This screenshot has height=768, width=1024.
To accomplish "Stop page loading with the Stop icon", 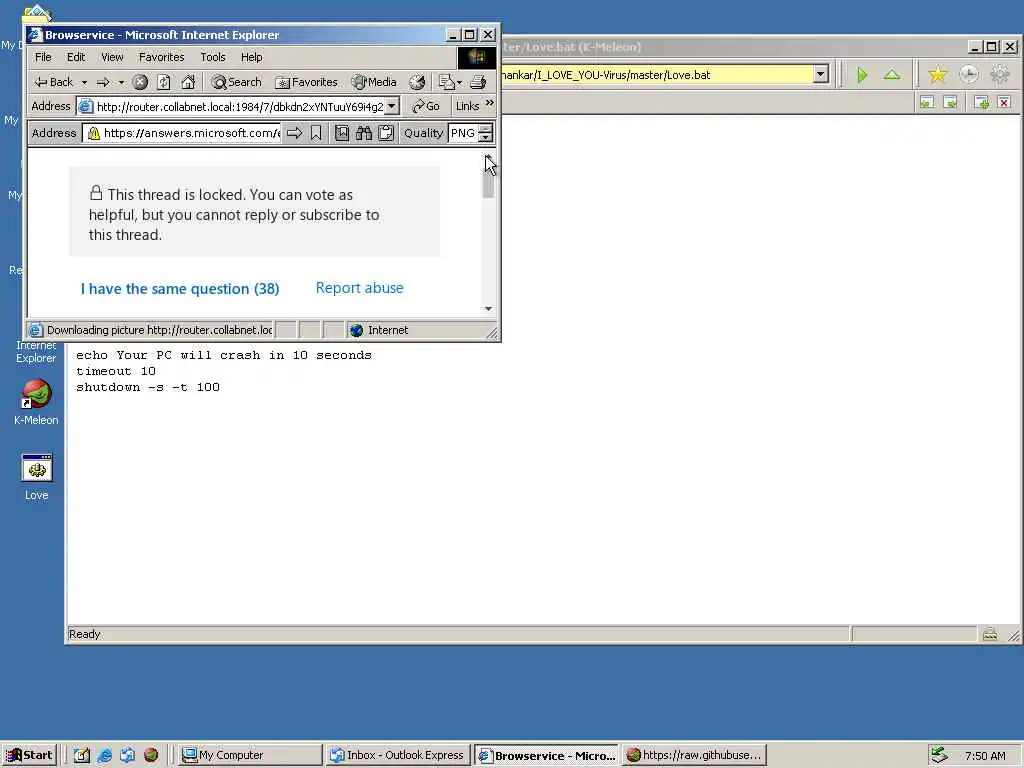I will coord(140,82).
